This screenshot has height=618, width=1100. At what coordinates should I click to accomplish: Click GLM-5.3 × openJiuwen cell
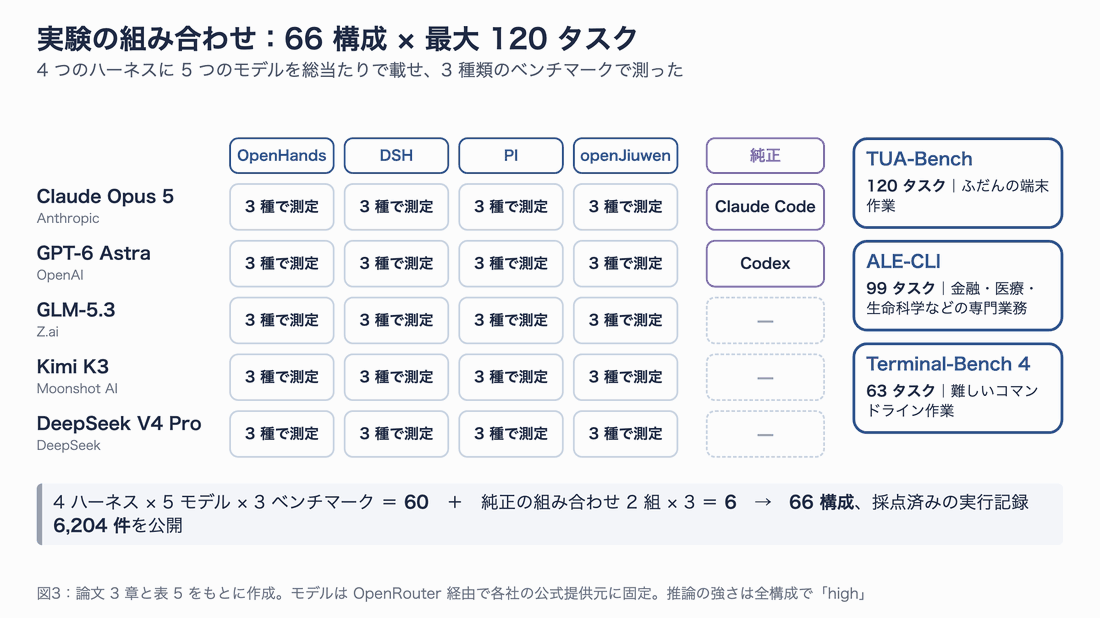pyautogui.click(x=625, y=321)
